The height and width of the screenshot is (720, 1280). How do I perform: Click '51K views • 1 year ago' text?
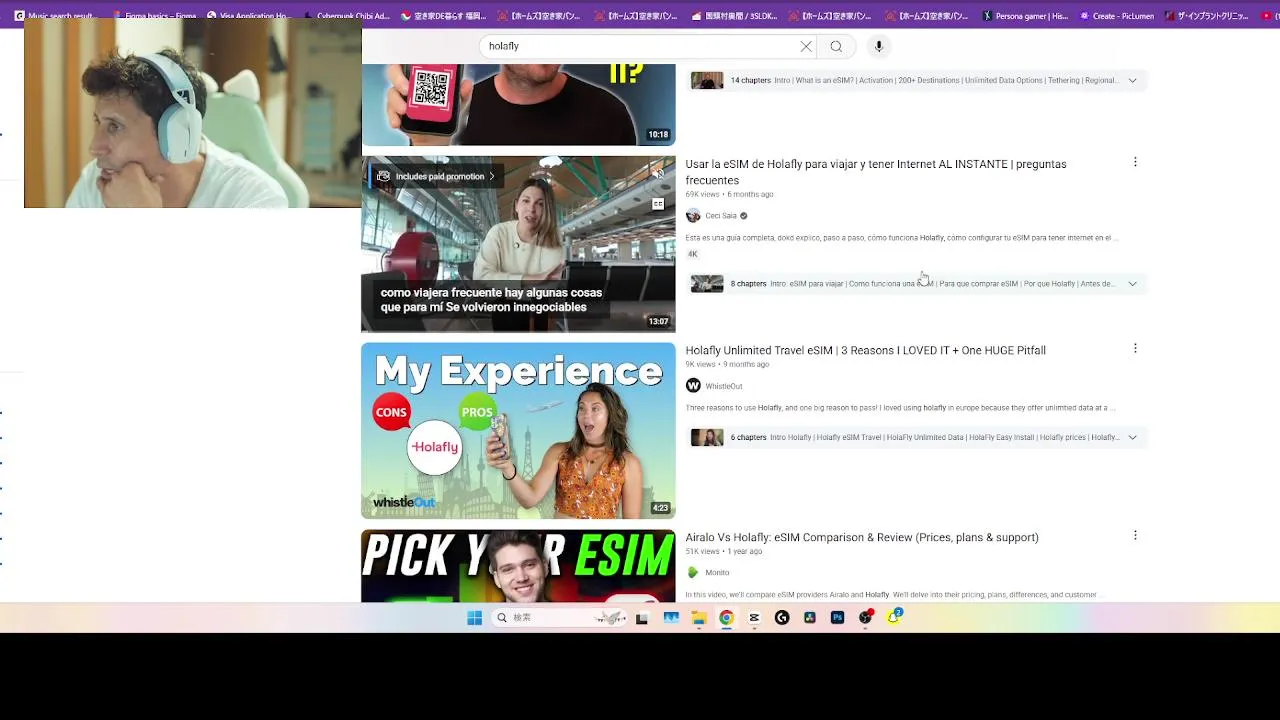[724, 551]
